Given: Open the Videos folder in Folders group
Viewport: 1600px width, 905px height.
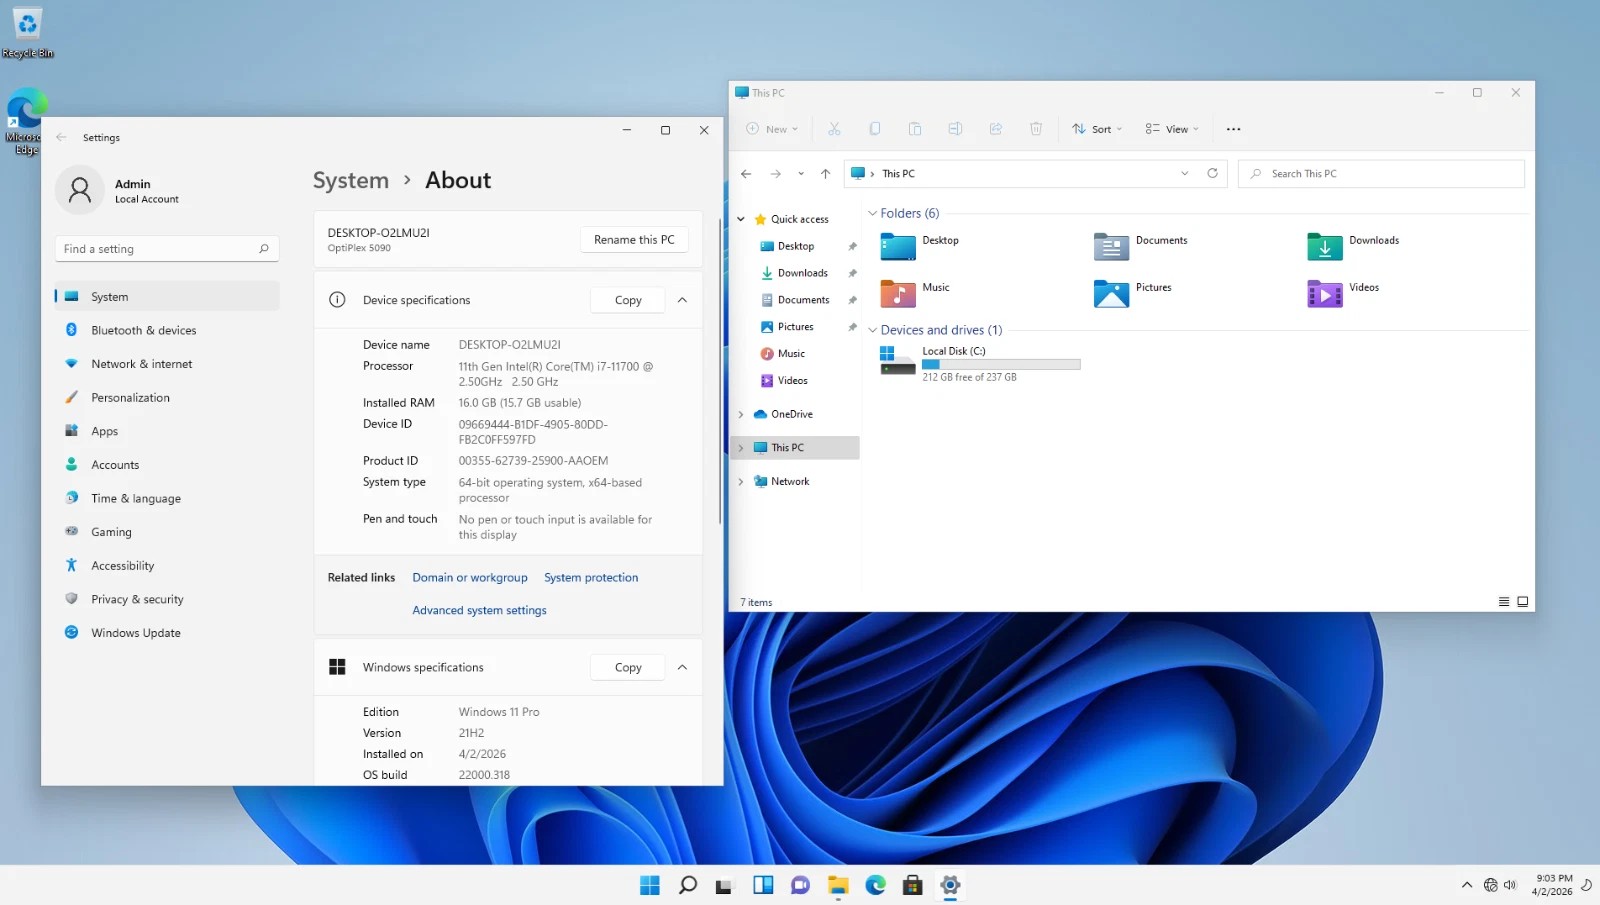Looking at the screenshot, I should (x=1343, y=293).
